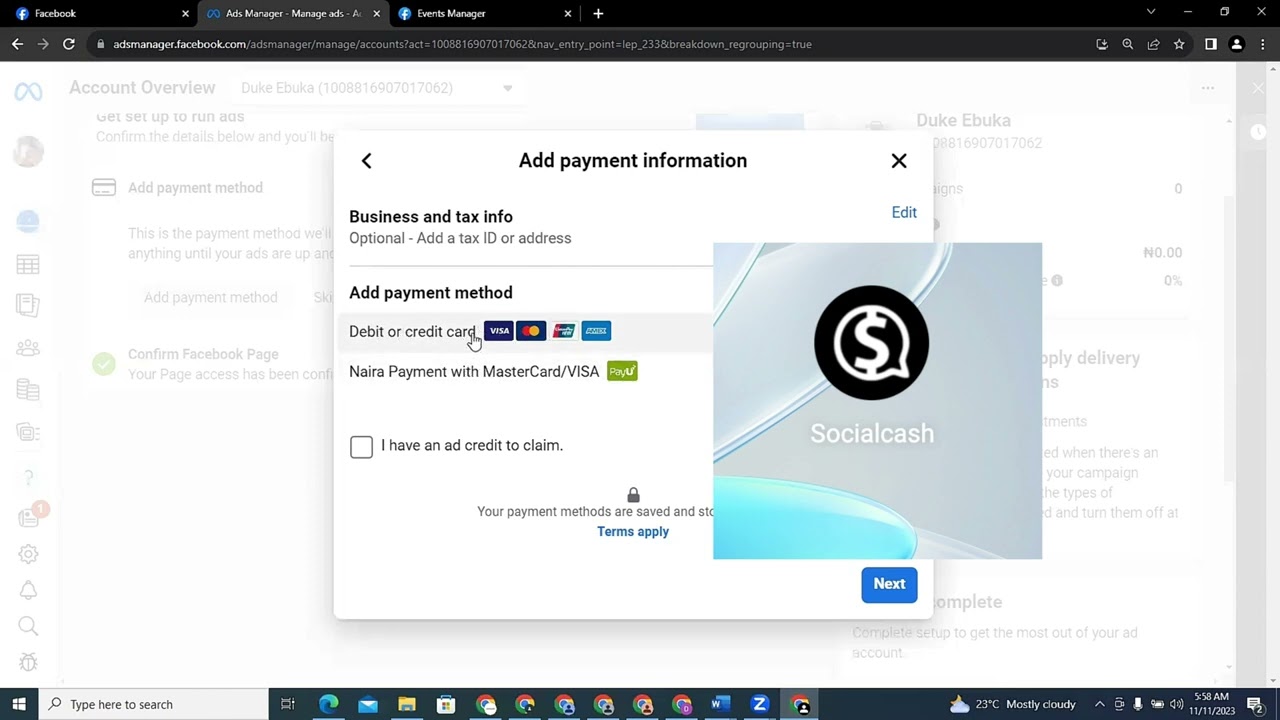Viewport: 1280px width, 720px height.
Task: Toggle the Chrome side panel
Action: pyautogui.click(x=1210, y=44)
